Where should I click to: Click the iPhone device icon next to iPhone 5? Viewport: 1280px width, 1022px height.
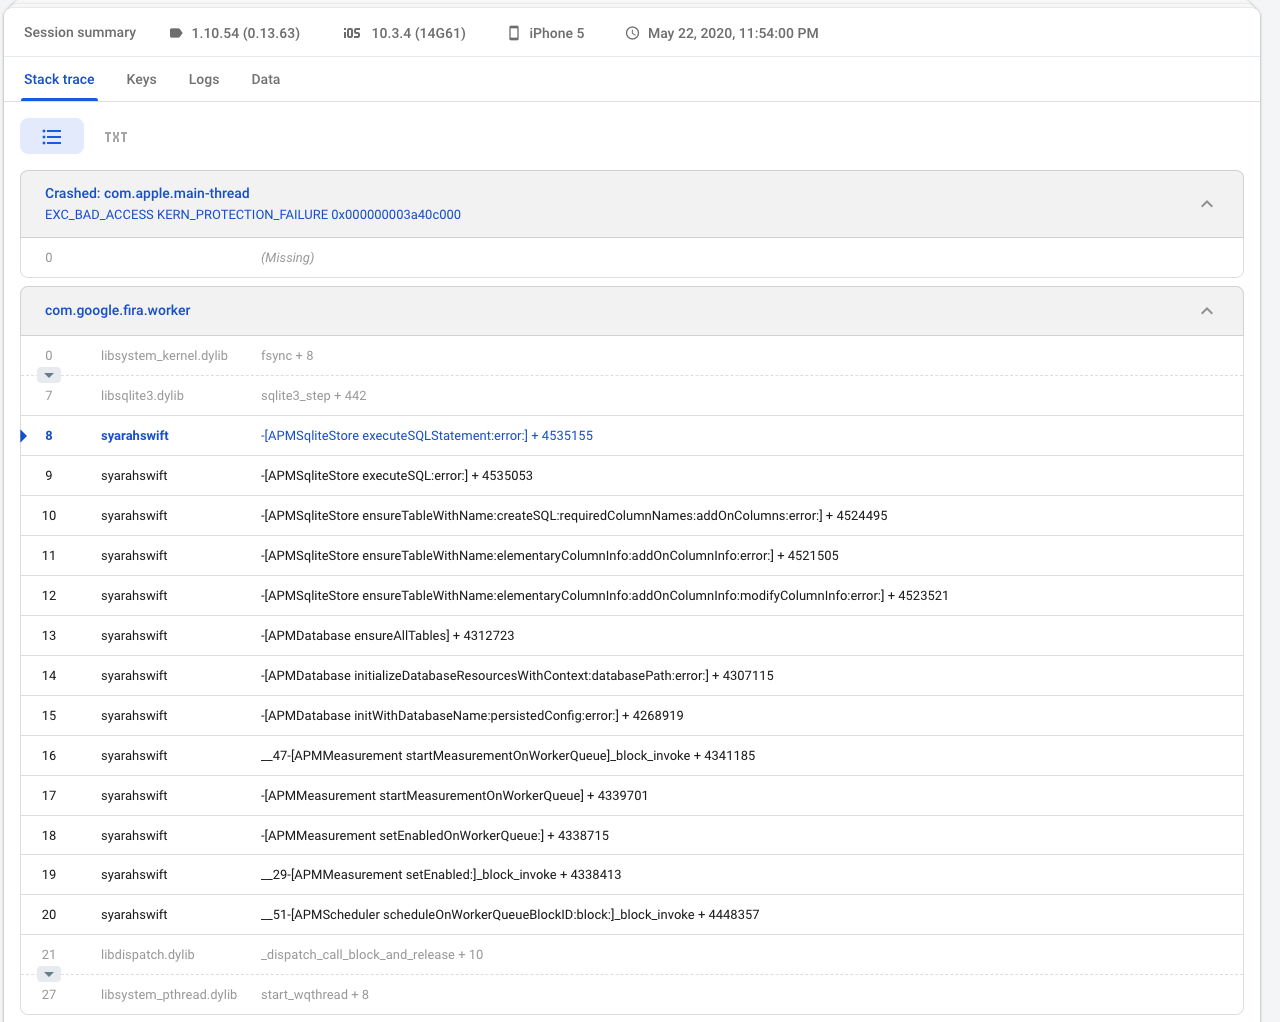pos(513,33)
